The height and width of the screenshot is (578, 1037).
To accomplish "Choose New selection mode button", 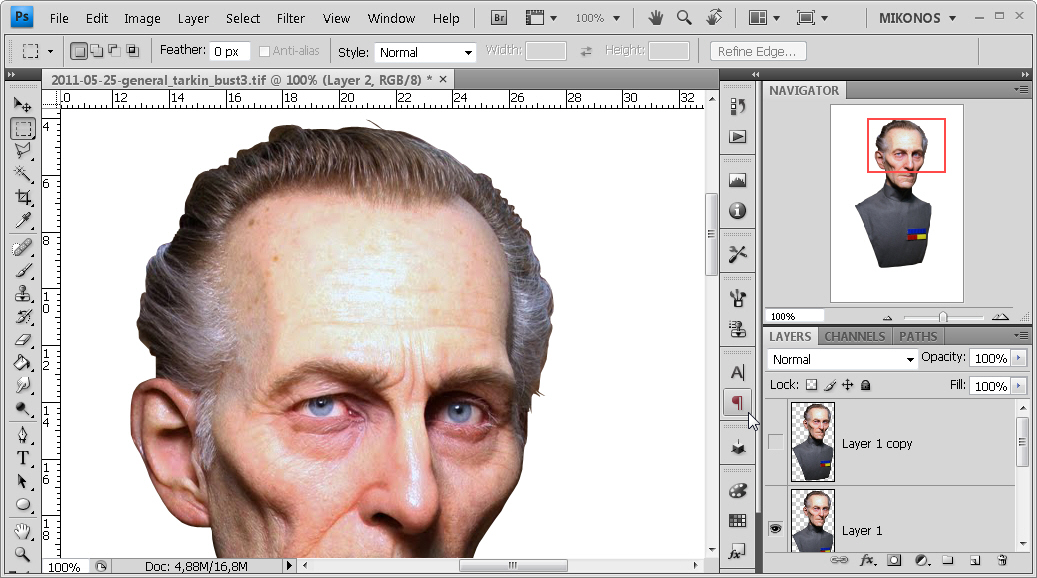I will (79, 51).
